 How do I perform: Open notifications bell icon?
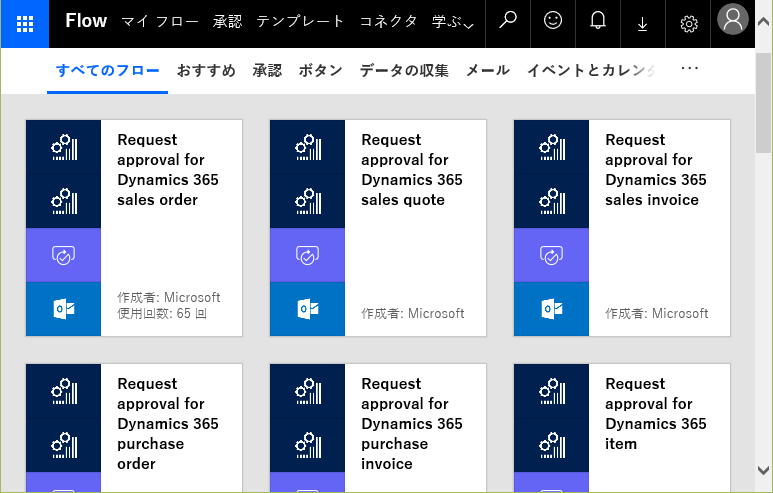[597, 21]
